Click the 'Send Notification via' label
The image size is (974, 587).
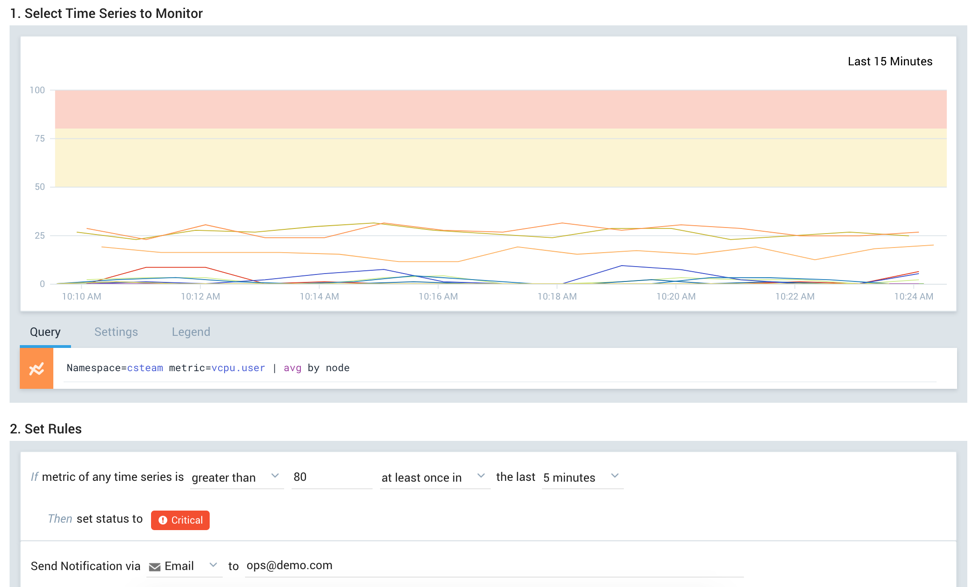86,566
